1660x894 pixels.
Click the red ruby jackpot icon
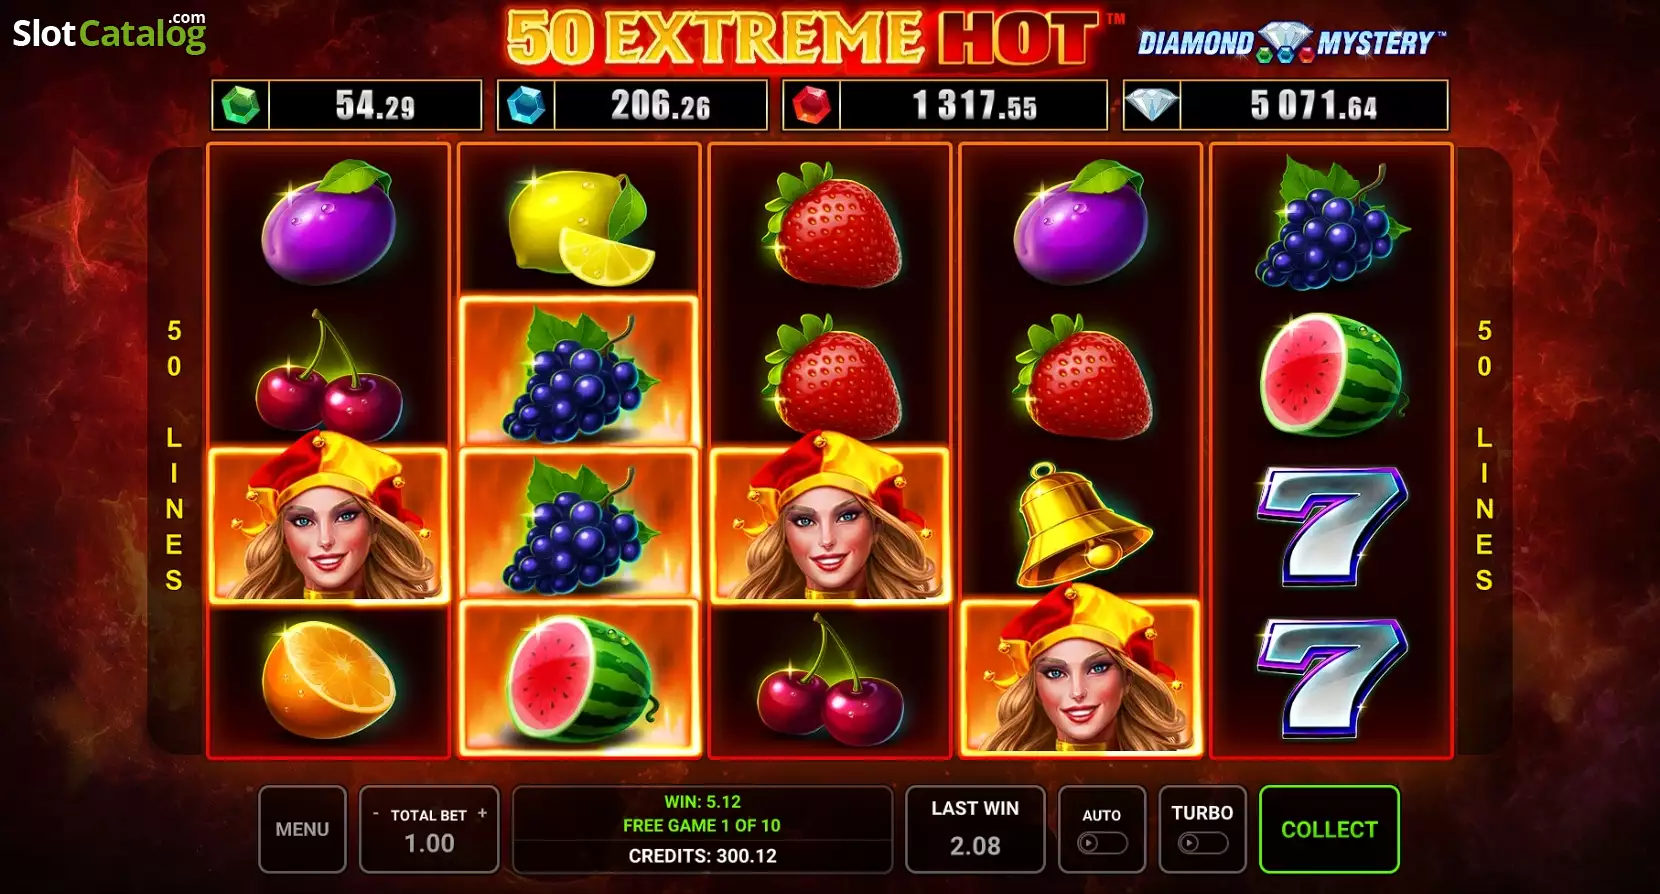811,105
